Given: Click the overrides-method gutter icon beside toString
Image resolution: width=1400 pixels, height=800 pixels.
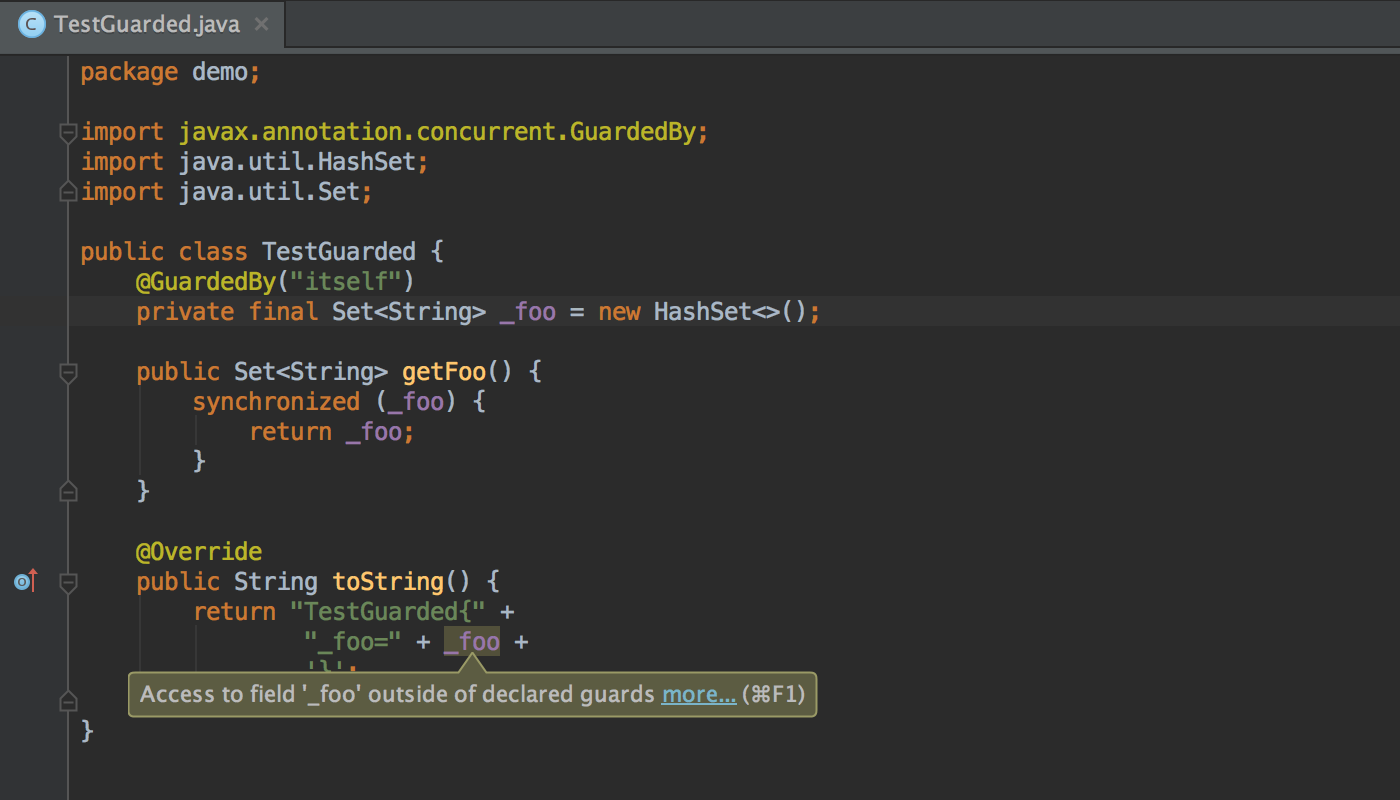Looking at the screenshot, I should pyautogui.click(x=24, y=580).
